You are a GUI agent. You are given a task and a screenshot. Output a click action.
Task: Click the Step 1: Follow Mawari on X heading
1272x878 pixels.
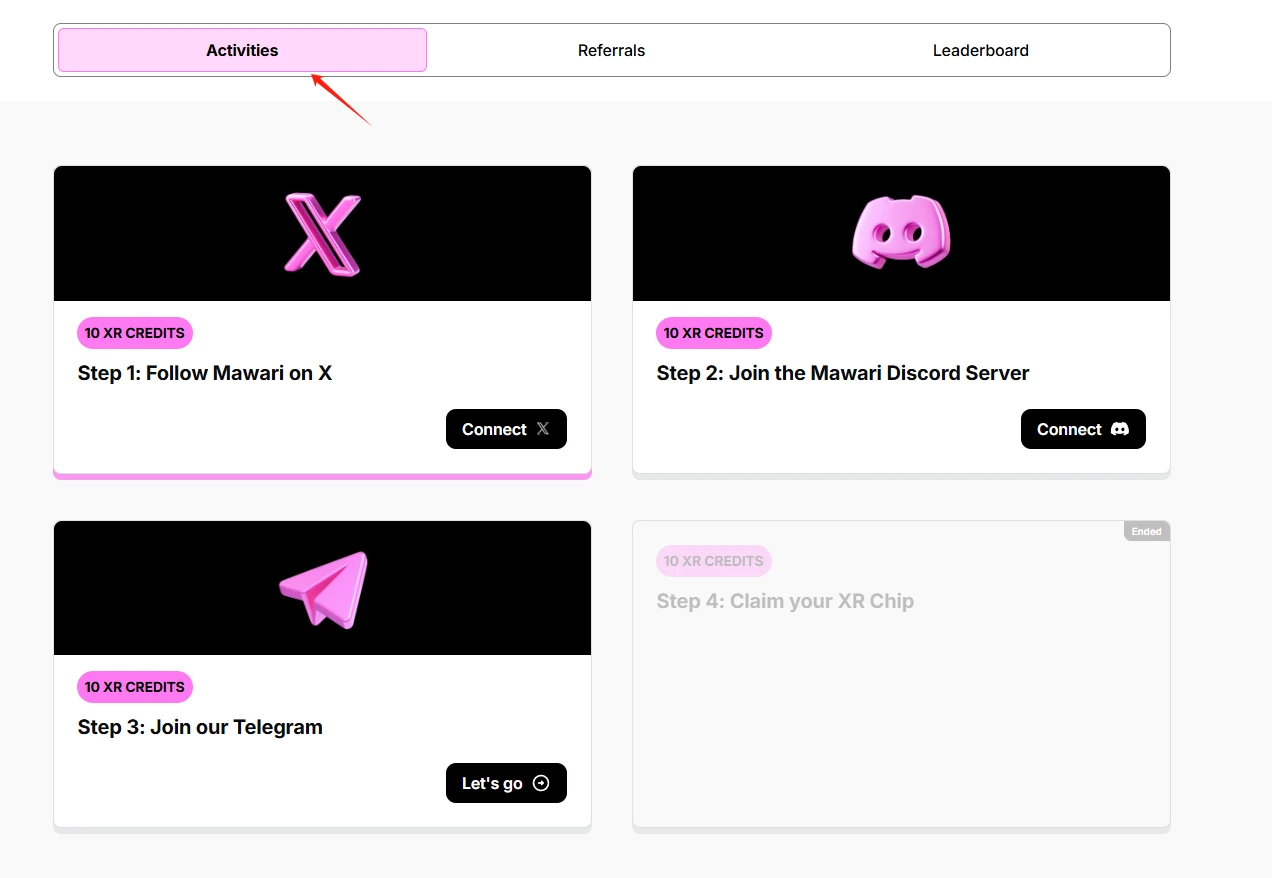tap(205, 372)
